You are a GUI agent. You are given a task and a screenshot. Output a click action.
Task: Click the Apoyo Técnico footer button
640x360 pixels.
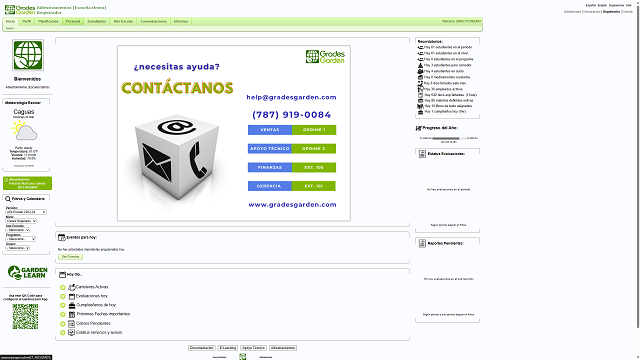coord(253,348)
